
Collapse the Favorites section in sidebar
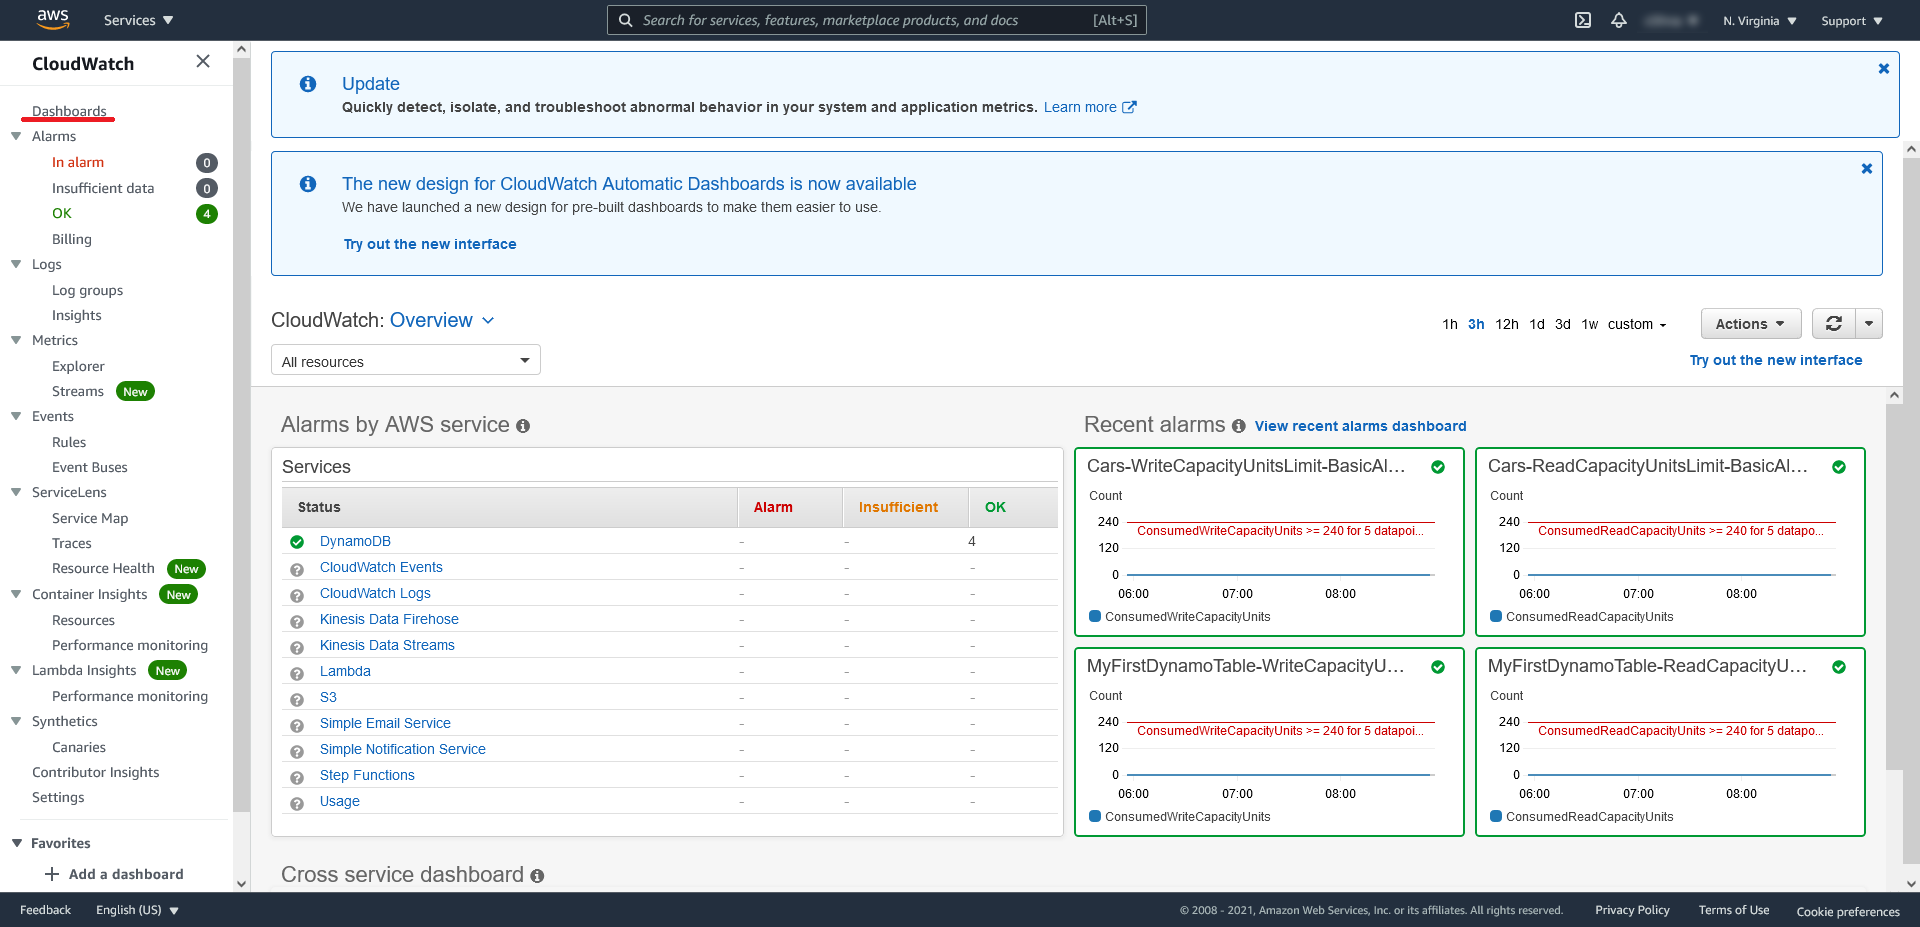pyautogui.click(x=16, y=843)
